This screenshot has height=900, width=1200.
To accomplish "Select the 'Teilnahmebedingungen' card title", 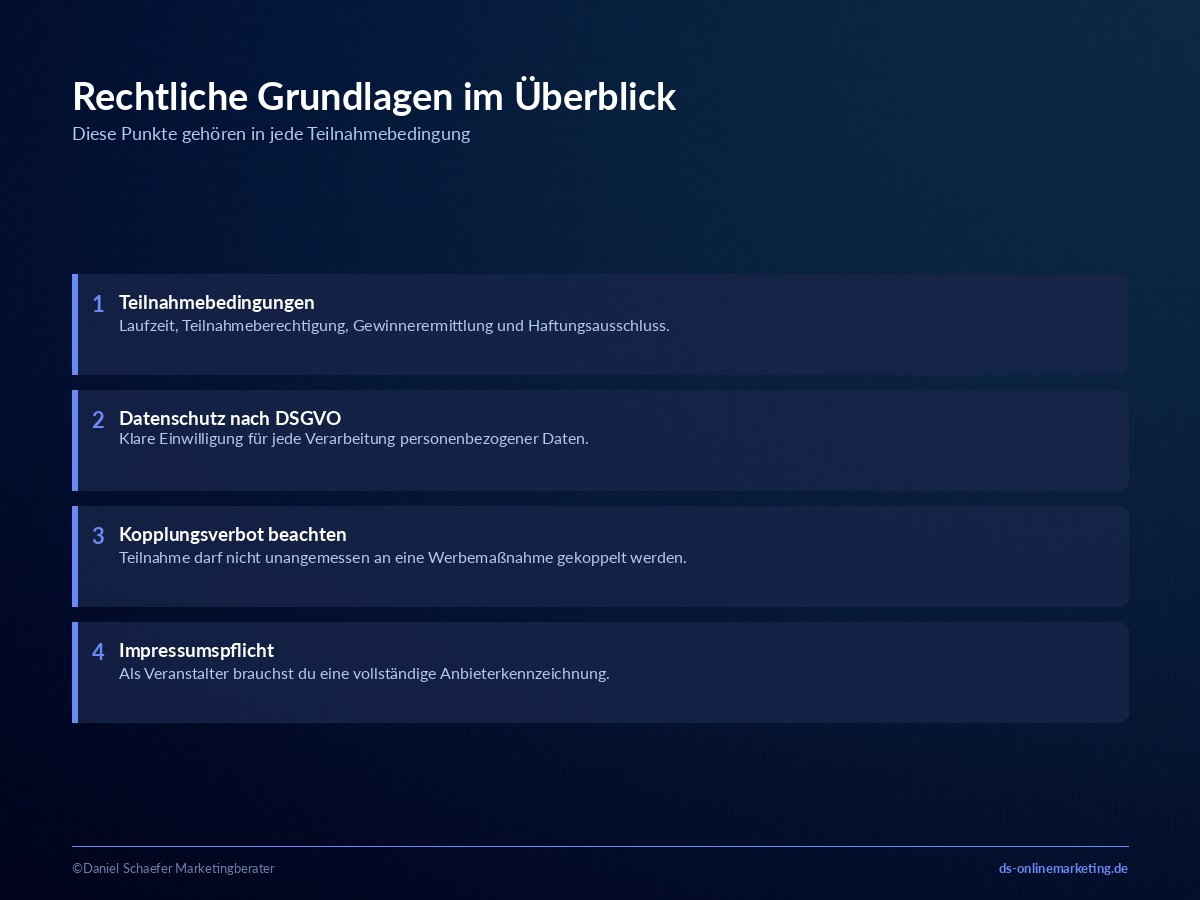I will click(217, 302).
